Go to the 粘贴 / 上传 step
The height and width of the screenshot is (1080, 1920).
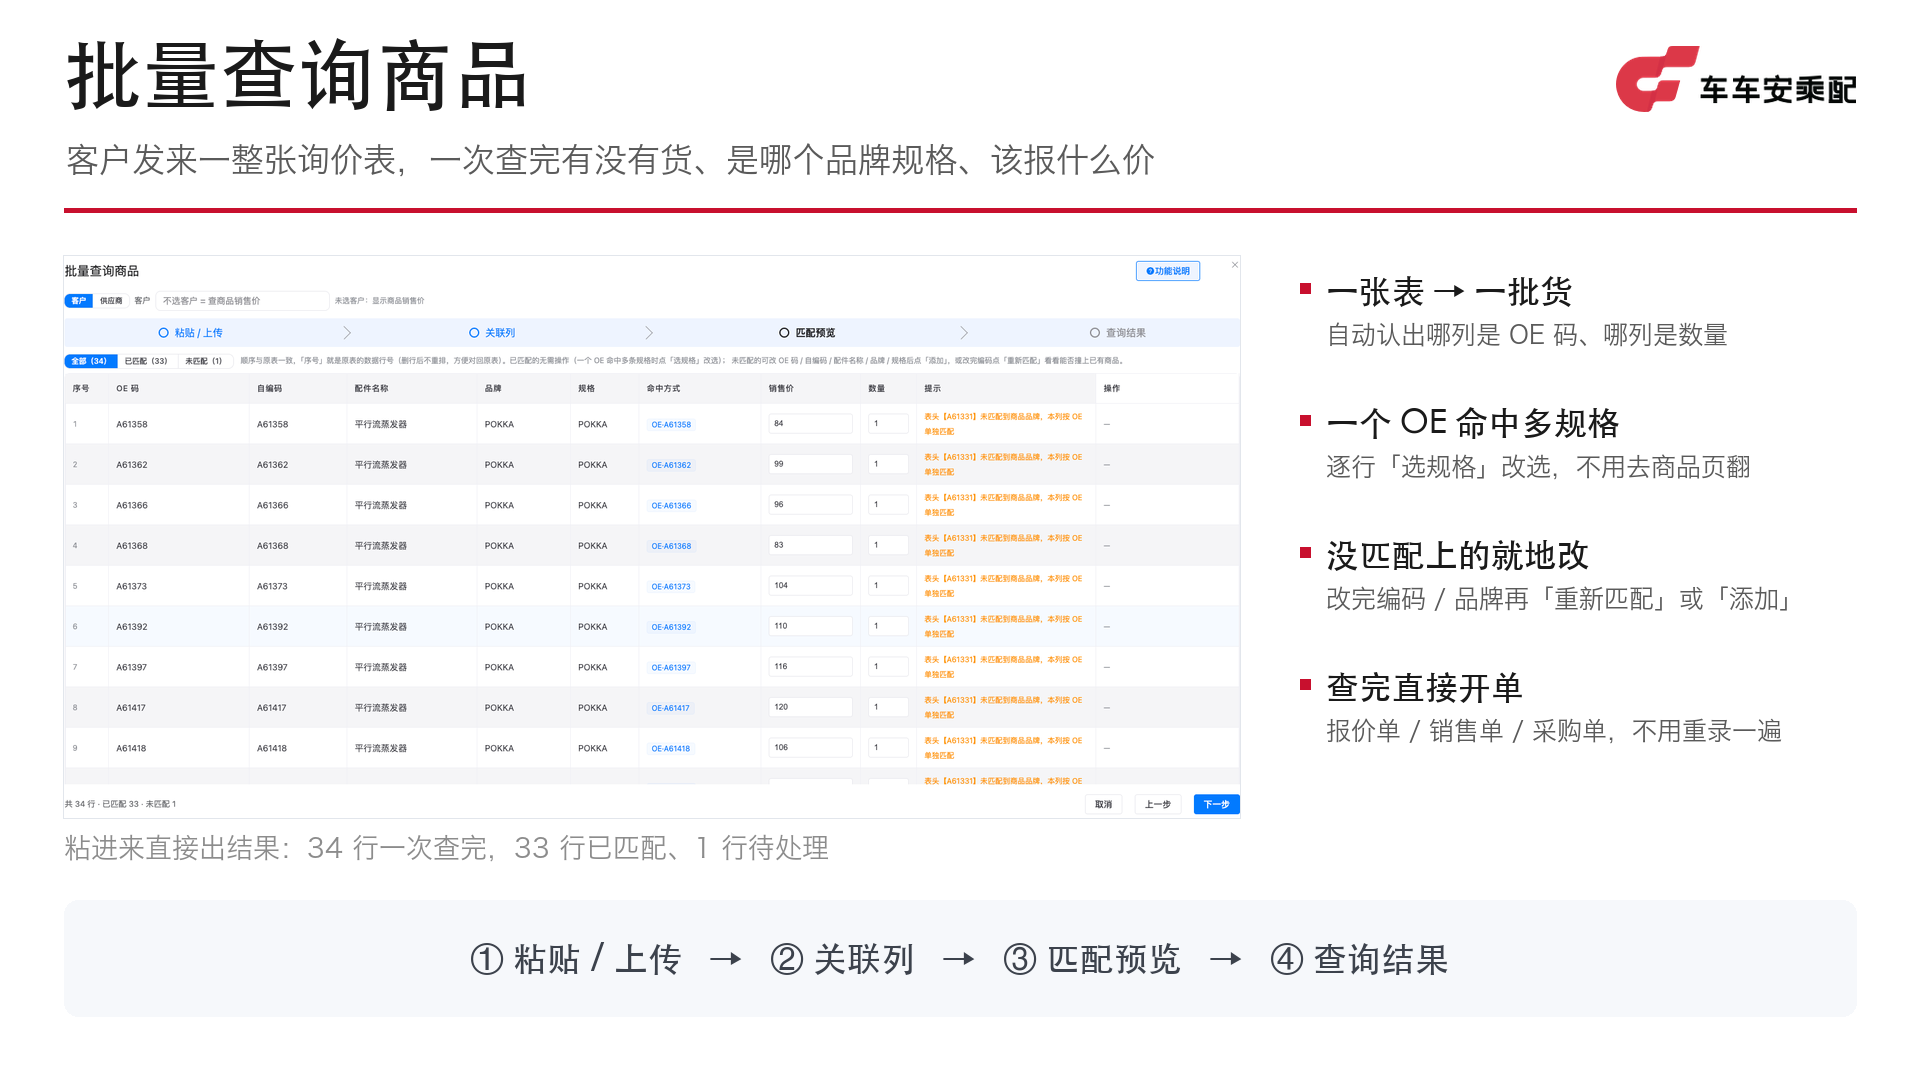point(190,333)
